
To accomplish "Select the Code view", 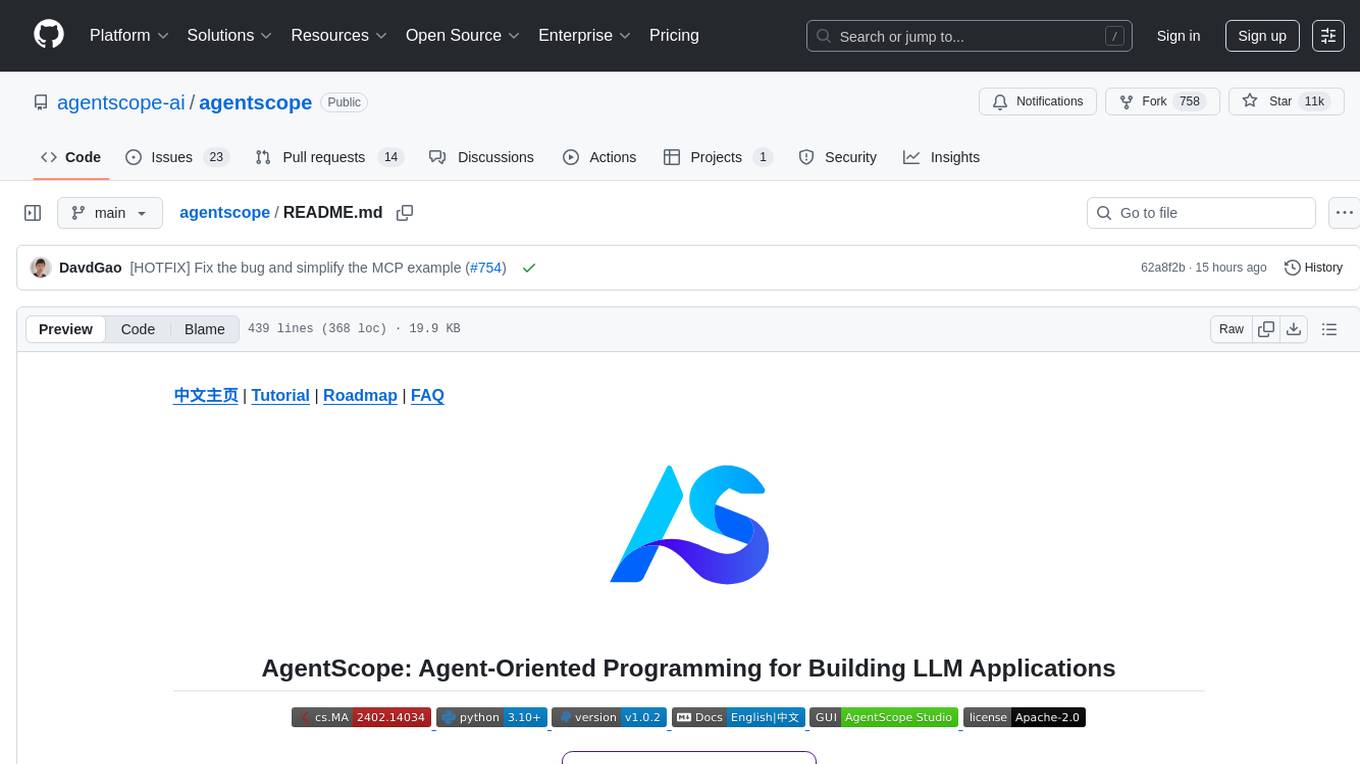I will [138, 329].
